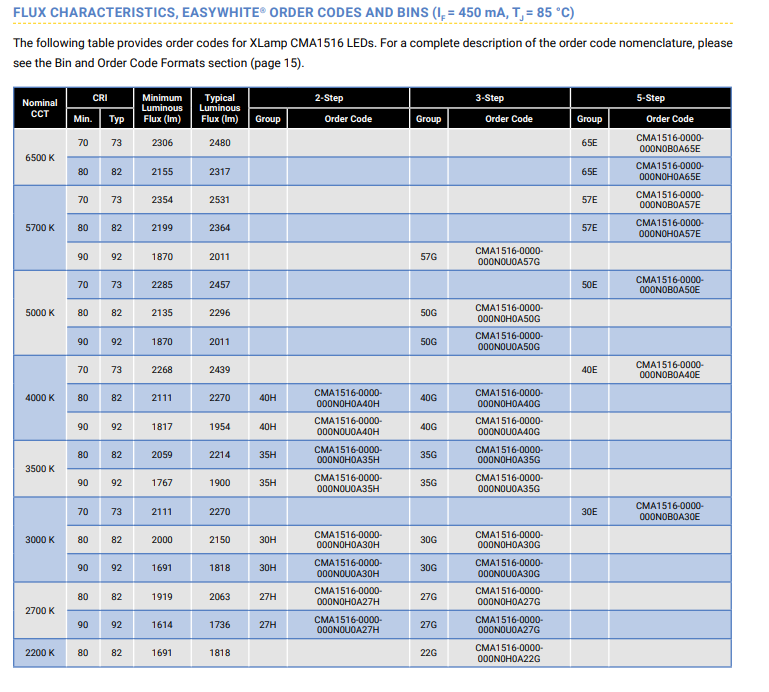769x692 pixels.
Task: Select order code CMA1516-0000-000N0H0A35H
Action: pyautogui.click(x=348, y=455)
